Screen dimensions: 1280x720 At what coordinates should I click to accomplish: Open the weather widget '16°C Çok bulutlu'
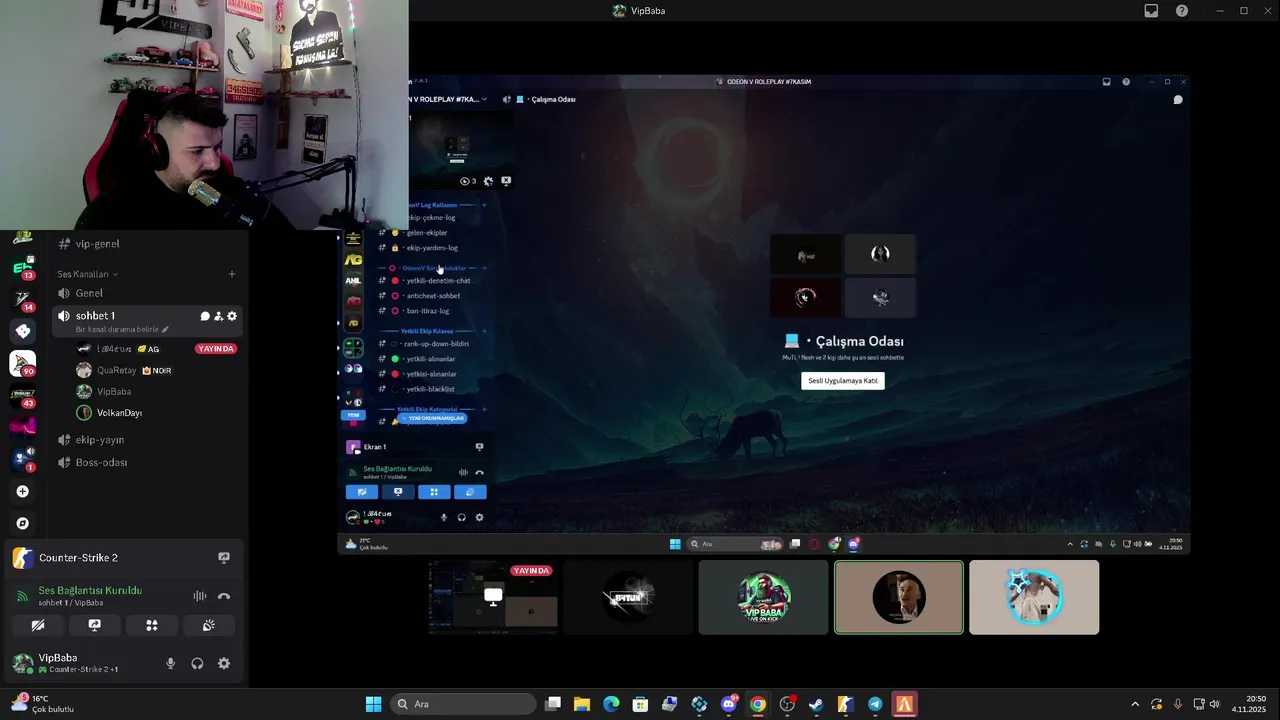click(x=42, y=704)
